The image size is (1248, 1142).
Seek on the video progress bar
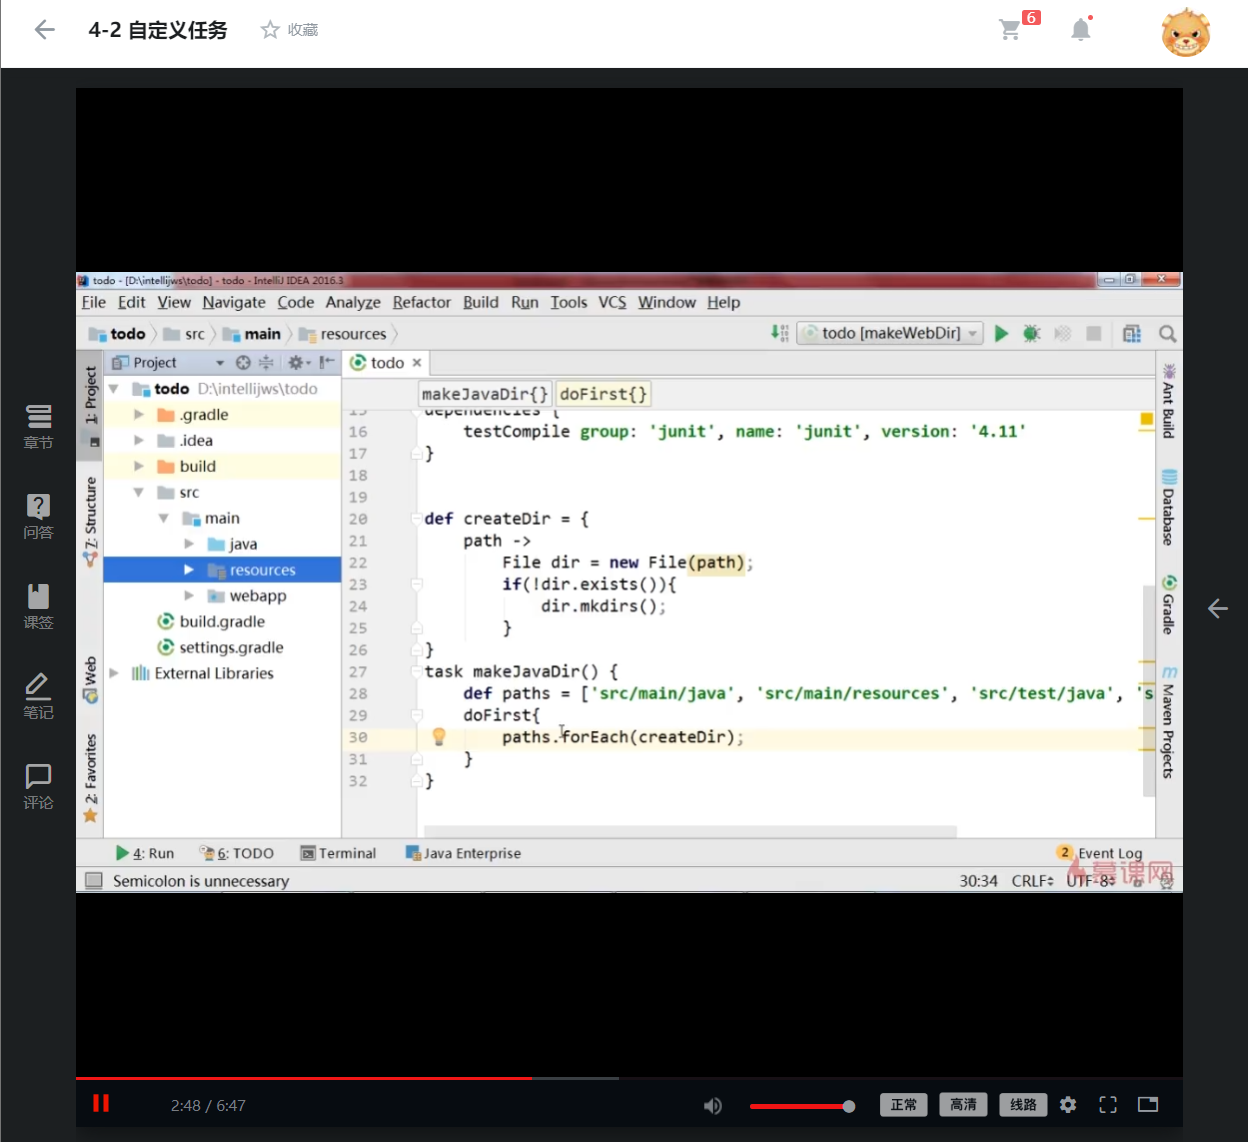coord(629,1078)
